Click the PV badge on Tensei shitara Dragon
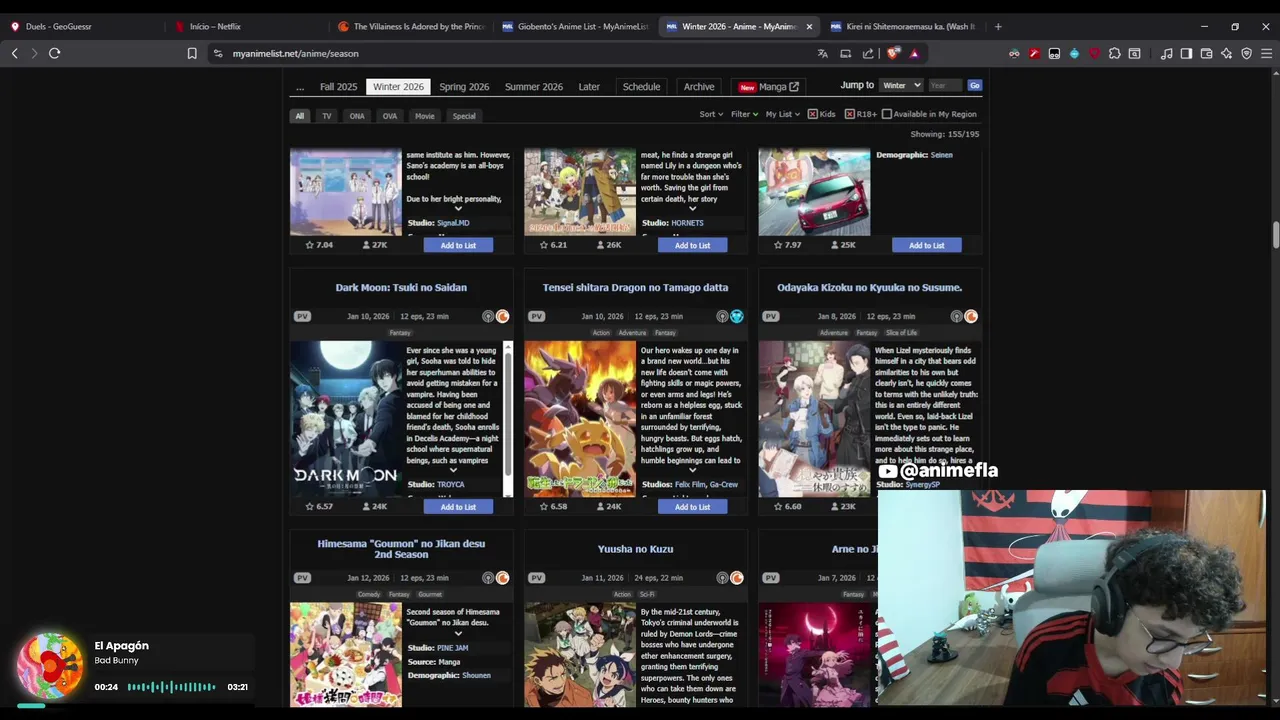The height and width of the screenshot is (720, 1280). click(x=537, y=316)
